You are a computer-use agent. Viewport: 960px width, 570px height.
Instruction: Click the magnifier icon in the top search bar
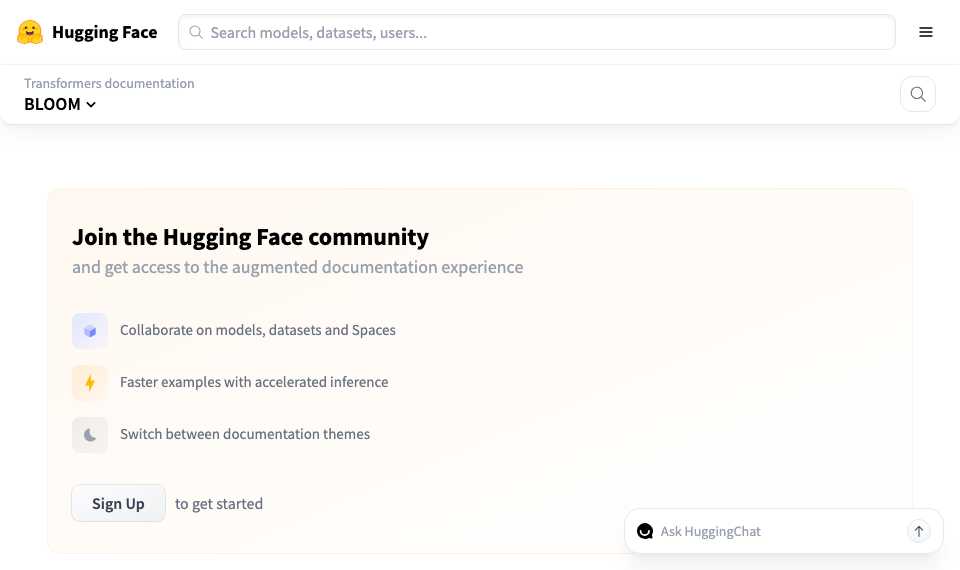tap(195, 32)
